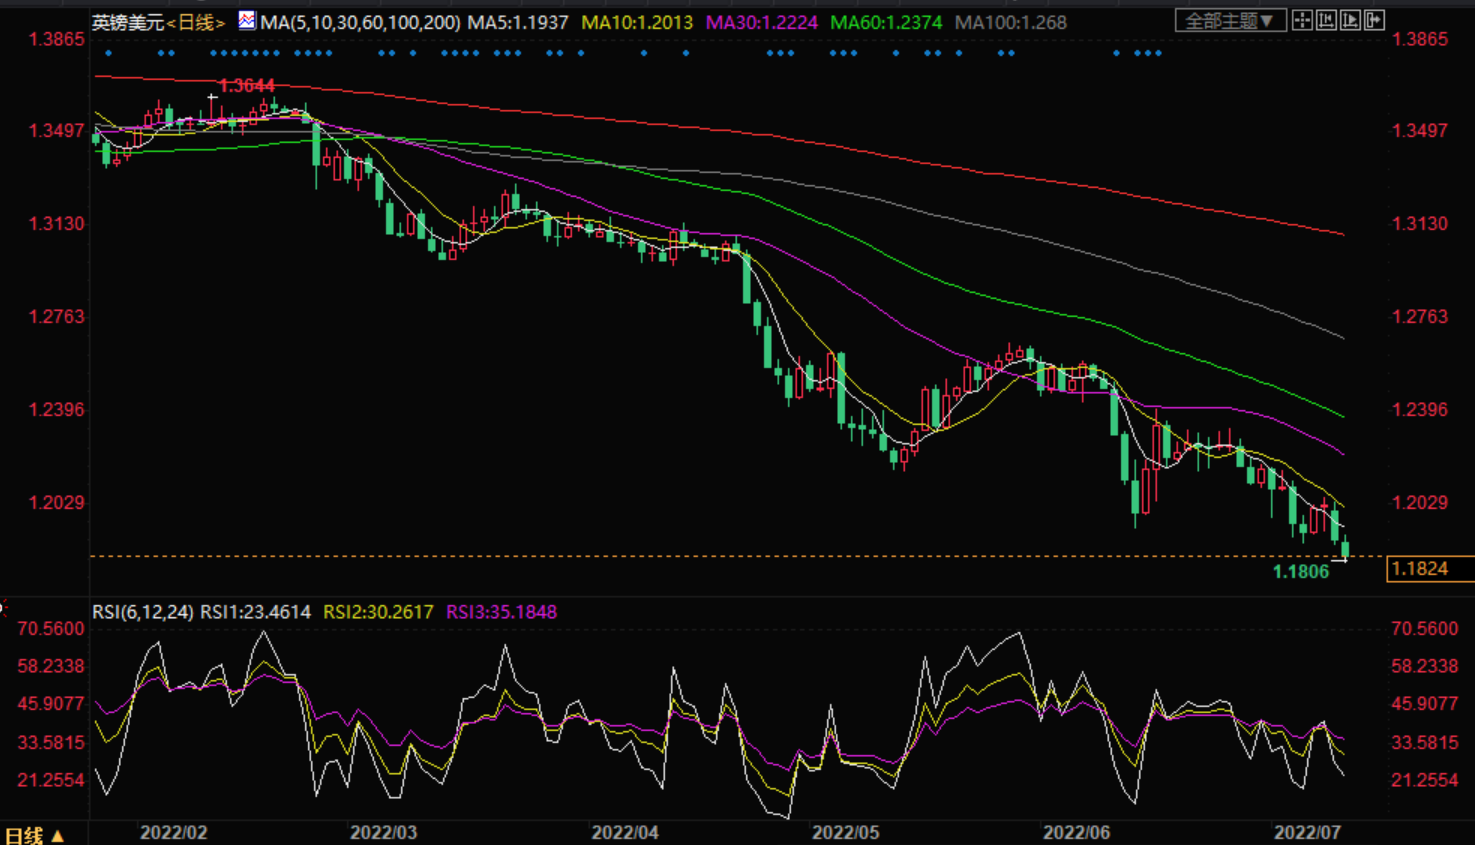
Task: Click the 2022/05 date on time axis
Action: (845, 833)
